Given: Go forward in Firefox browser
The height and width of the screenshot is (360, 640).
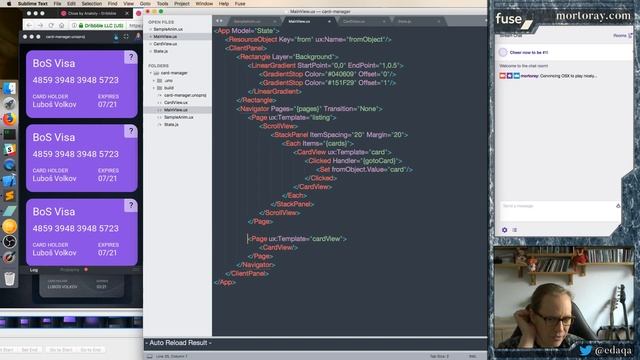Looking at the screenshot, I should click(40, 25).
